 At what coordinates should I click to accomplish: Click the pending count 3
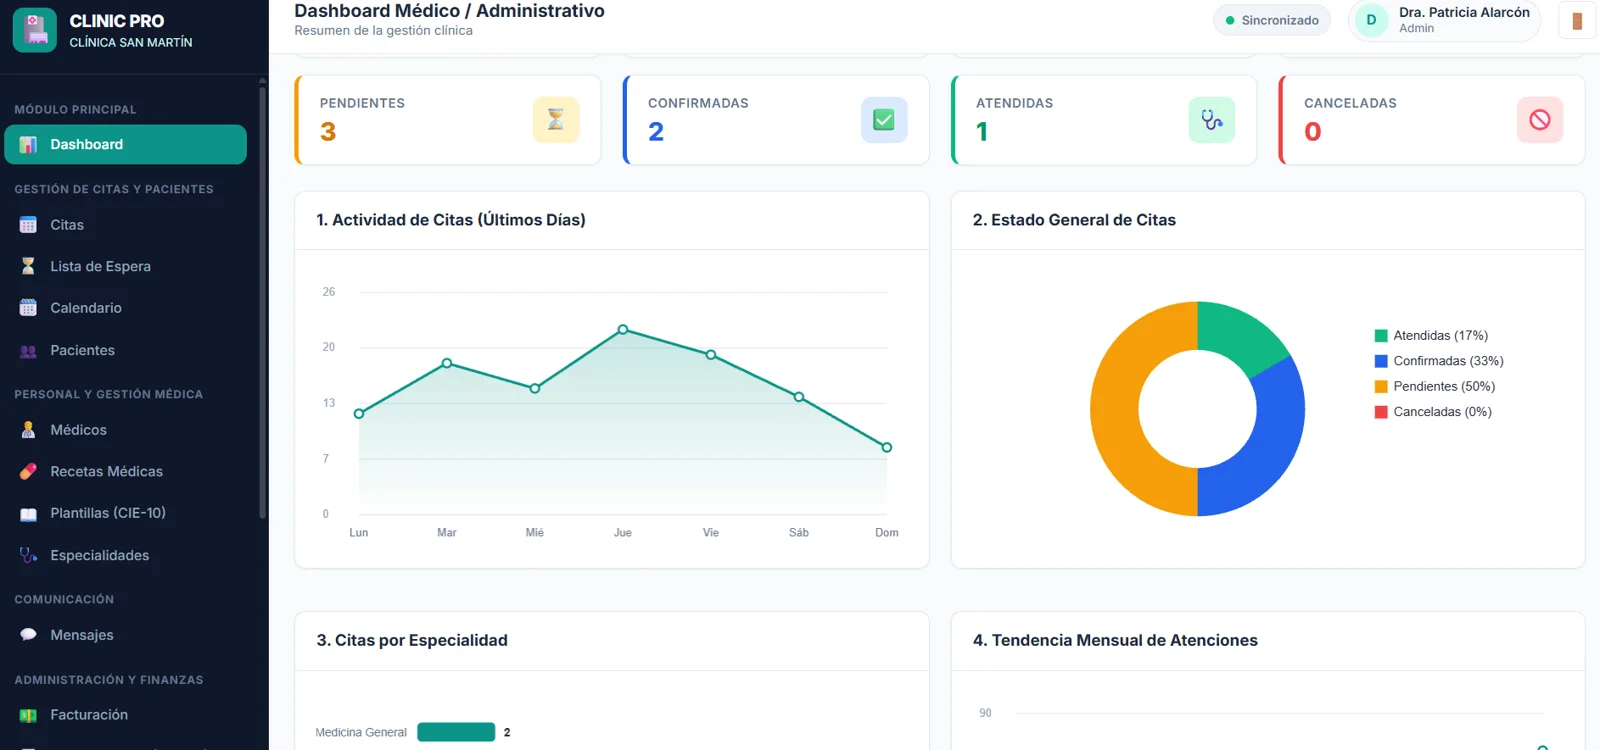pyautogui.click(x=328, y=132)
